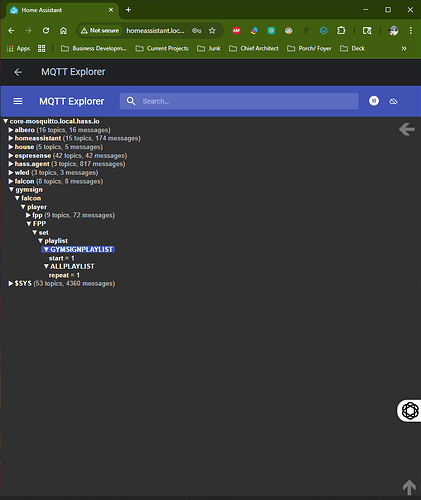The width and height of the screenshot is (421, 500).
Task: Collapse the core-mosquitto.local.hass.io root node
Action: [x=6, y=121]
